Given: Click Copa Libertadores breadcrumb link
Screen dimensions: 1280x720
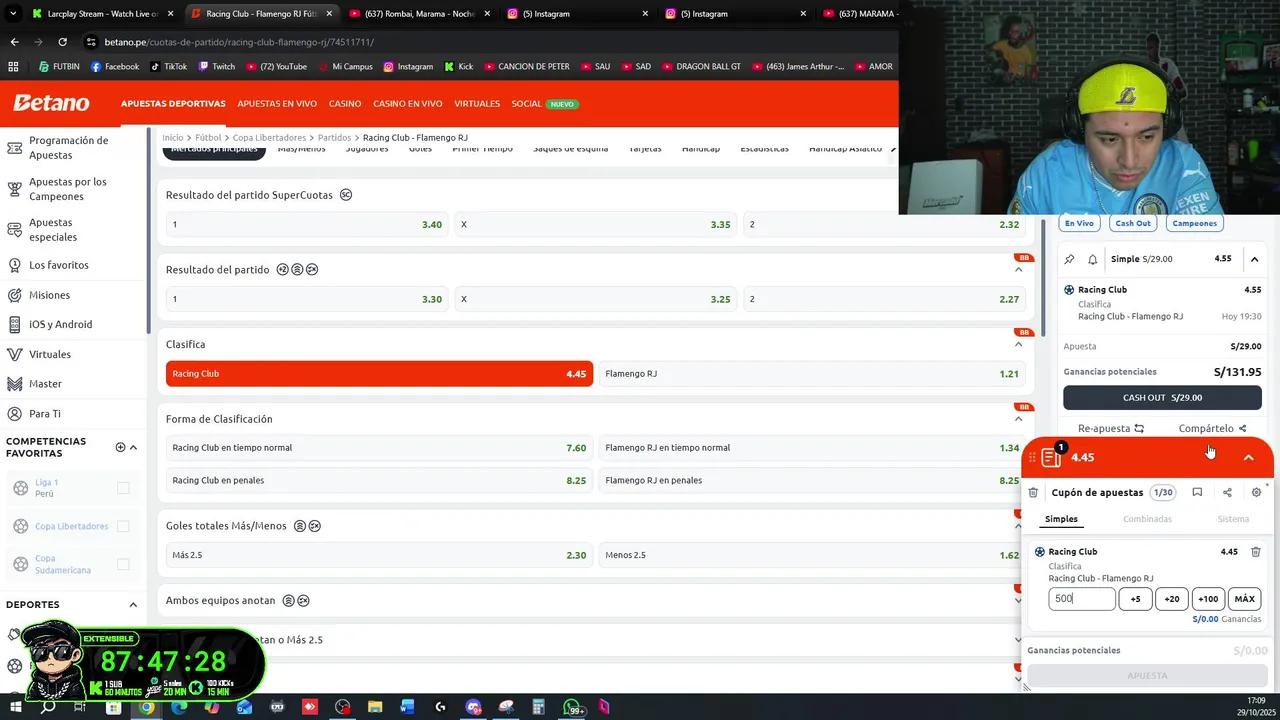Looking at the screenshot, I should pyautogui.click(x=269, y=137).
